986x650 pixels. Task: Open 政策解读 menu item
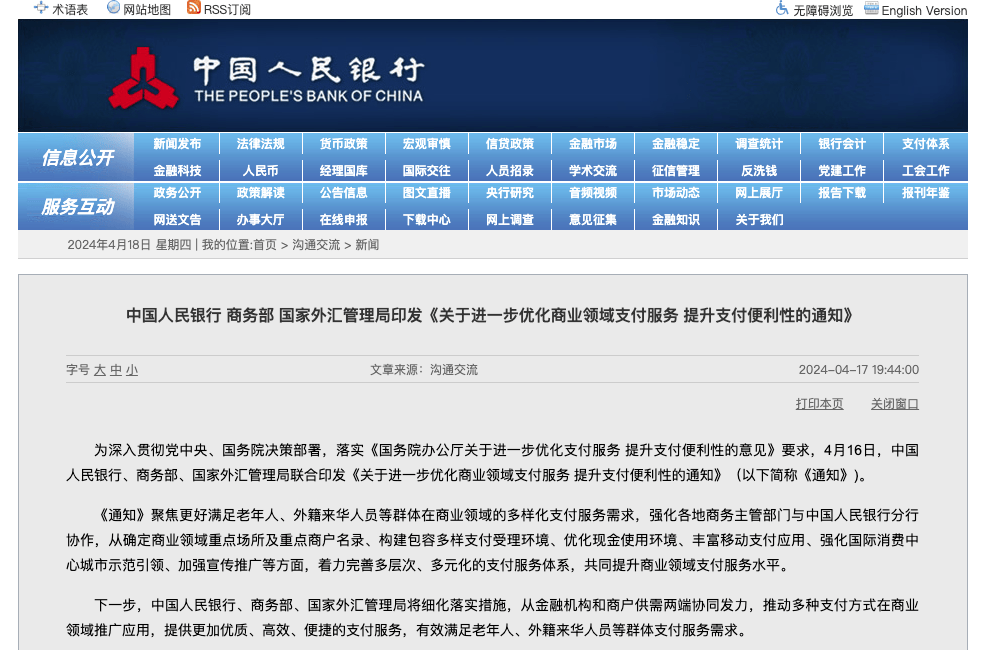point(260,193)
